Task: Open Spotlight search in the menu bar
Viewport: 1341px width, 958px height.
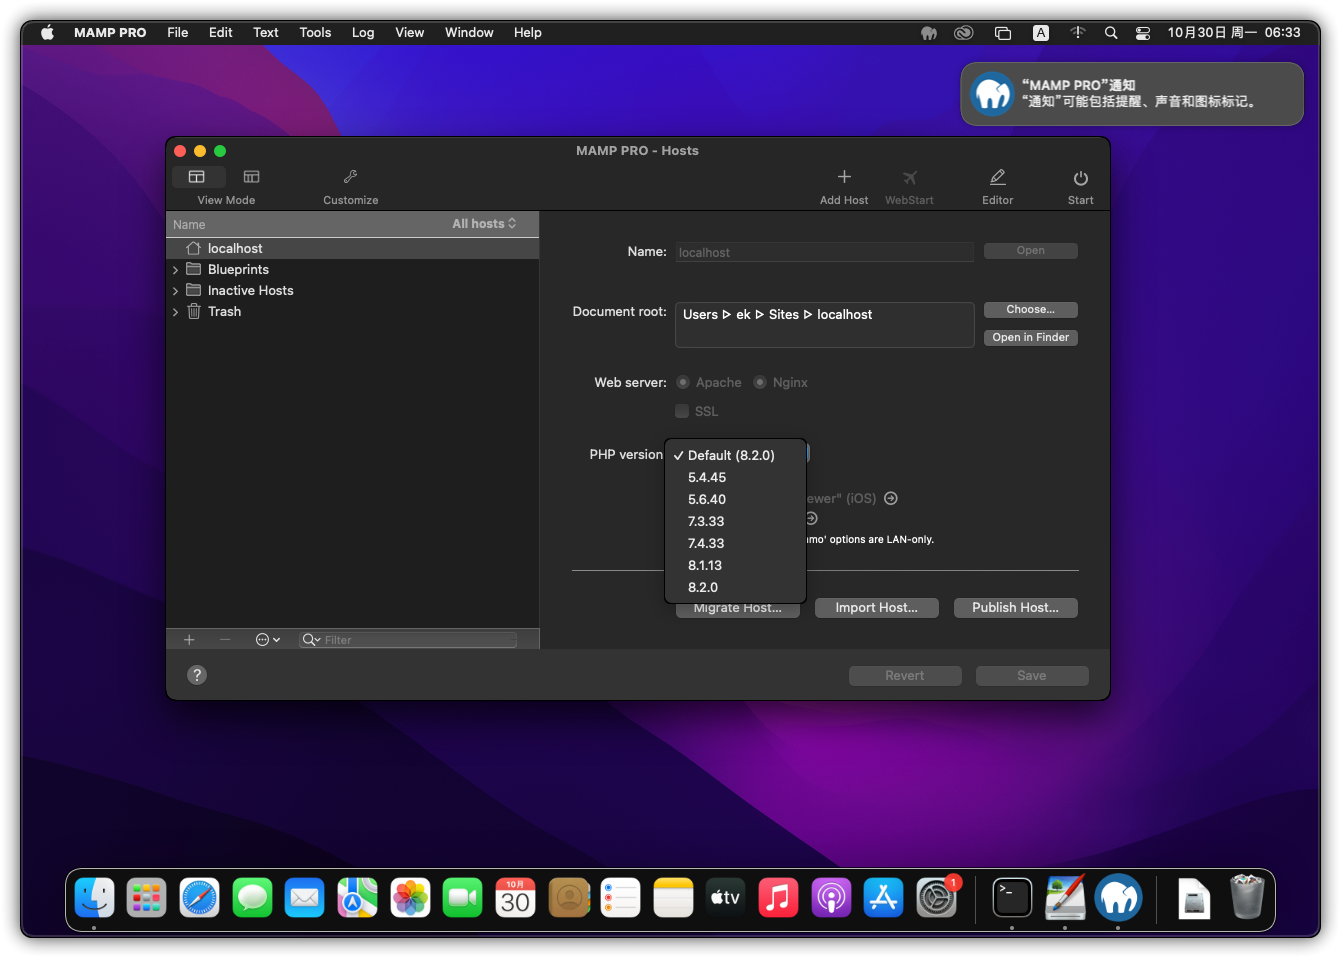Action: pyautogui.click(x=1111, y=33)
